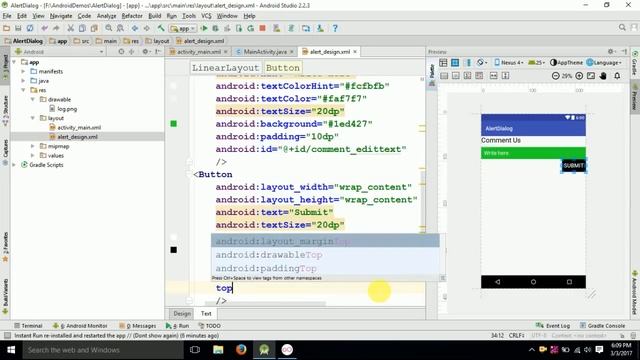Expand the manifests folder
640x360 pixels.
[23, 71]
